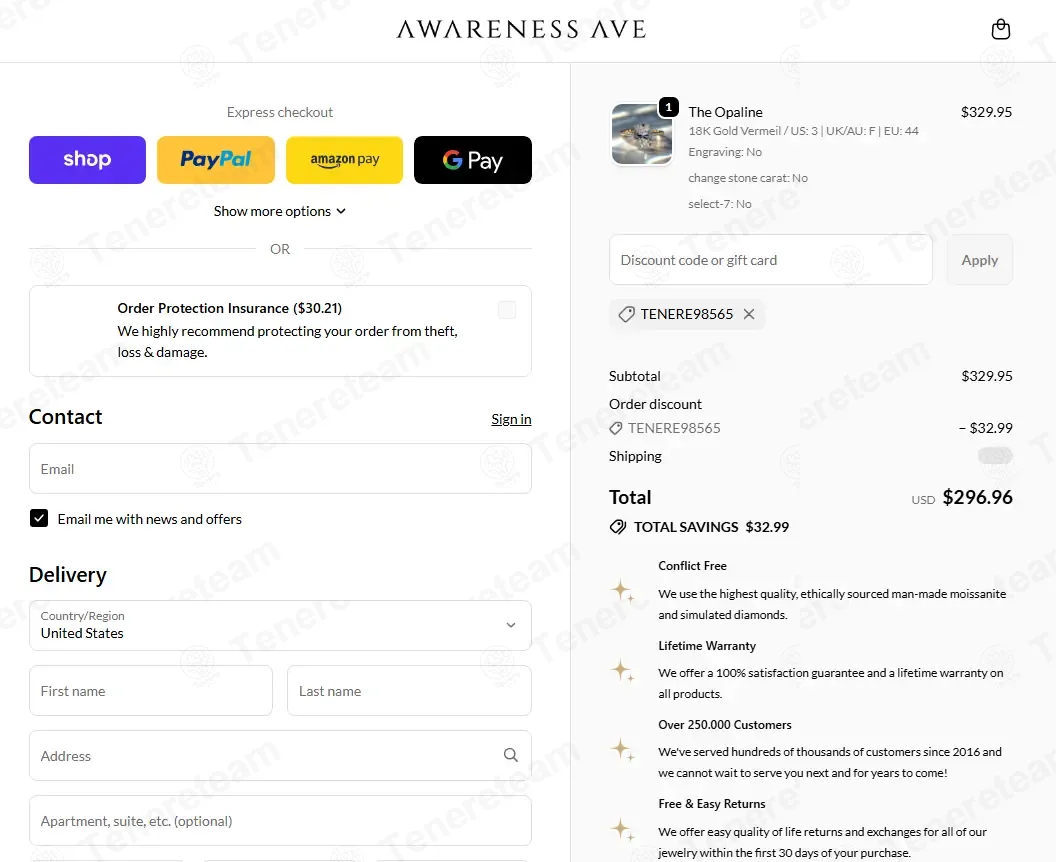Click the Contact section heading
Viewport: 1056px width, 862px height.
click(x=65, y=417)
